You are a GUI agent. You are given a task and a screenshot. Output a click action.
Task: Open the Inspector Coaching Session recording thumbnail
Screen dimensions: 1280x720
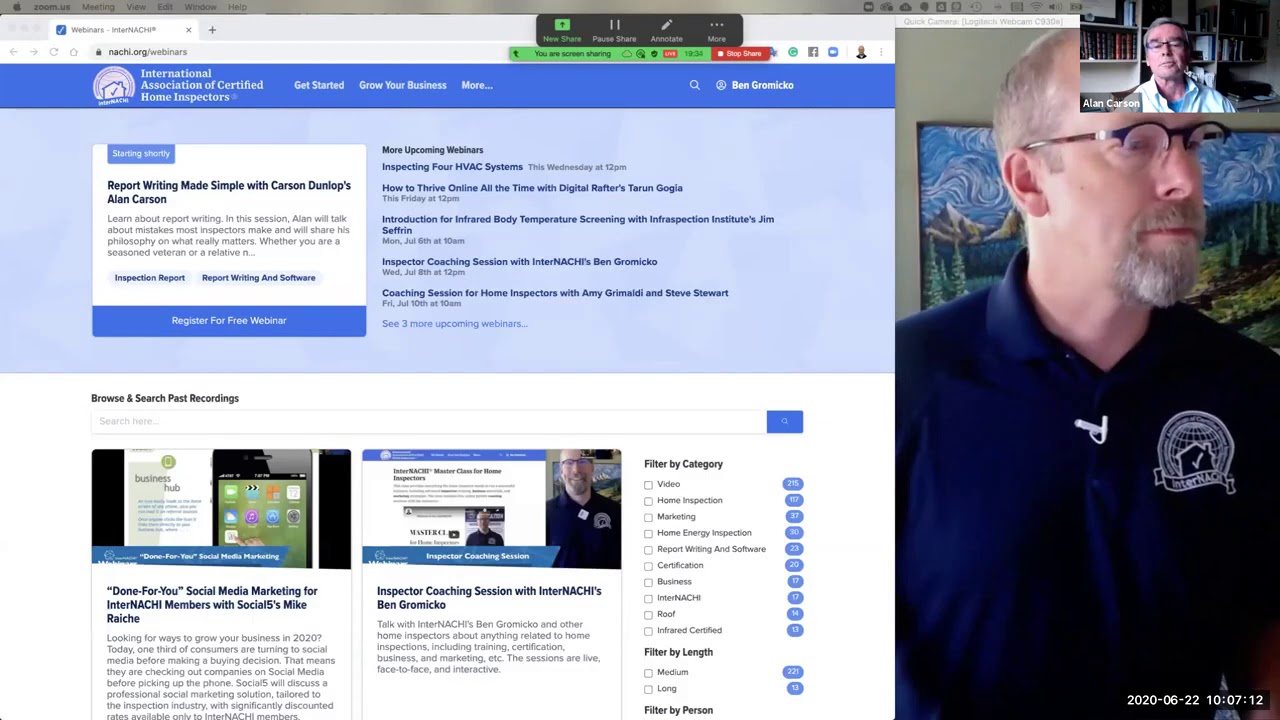point(491,509)
